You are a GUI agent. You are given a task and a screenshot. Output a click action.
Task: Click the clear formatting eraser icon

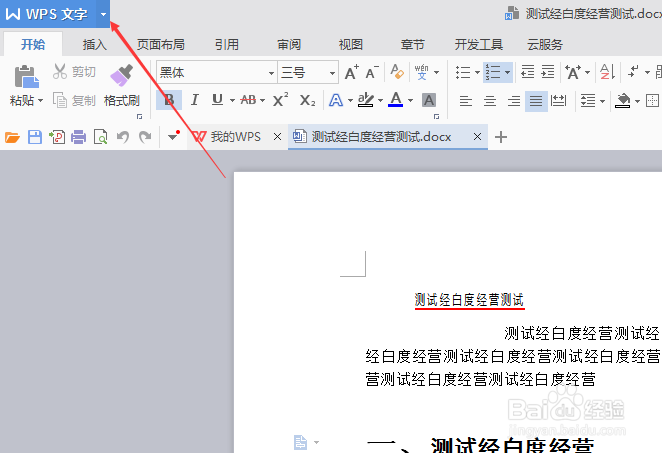(x=397, y=72)
